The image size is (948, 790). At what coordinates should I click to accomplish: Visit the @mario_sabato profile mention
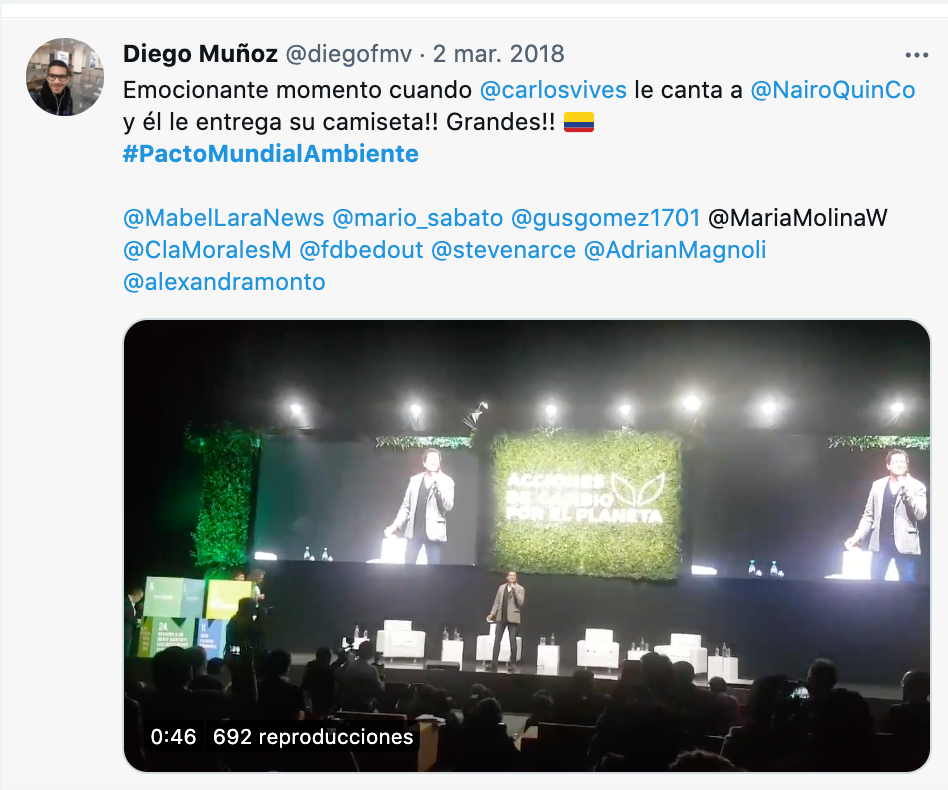click(x=417, y=218)
